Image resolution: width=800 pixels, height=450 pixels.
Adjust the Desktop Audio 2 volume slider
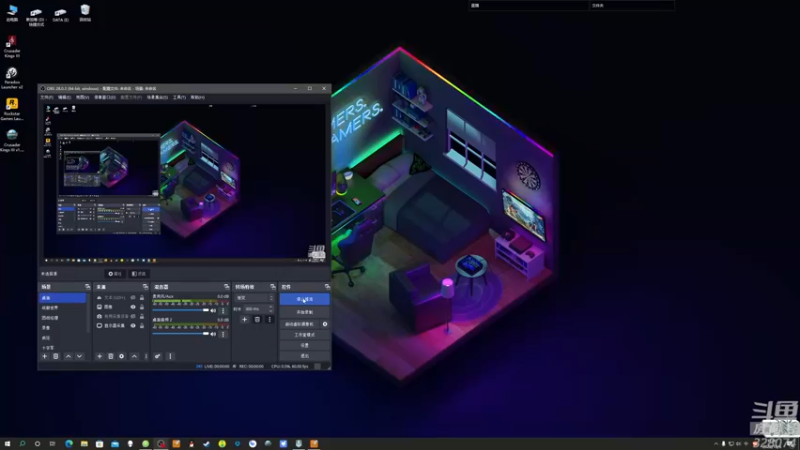coord(181,334)
